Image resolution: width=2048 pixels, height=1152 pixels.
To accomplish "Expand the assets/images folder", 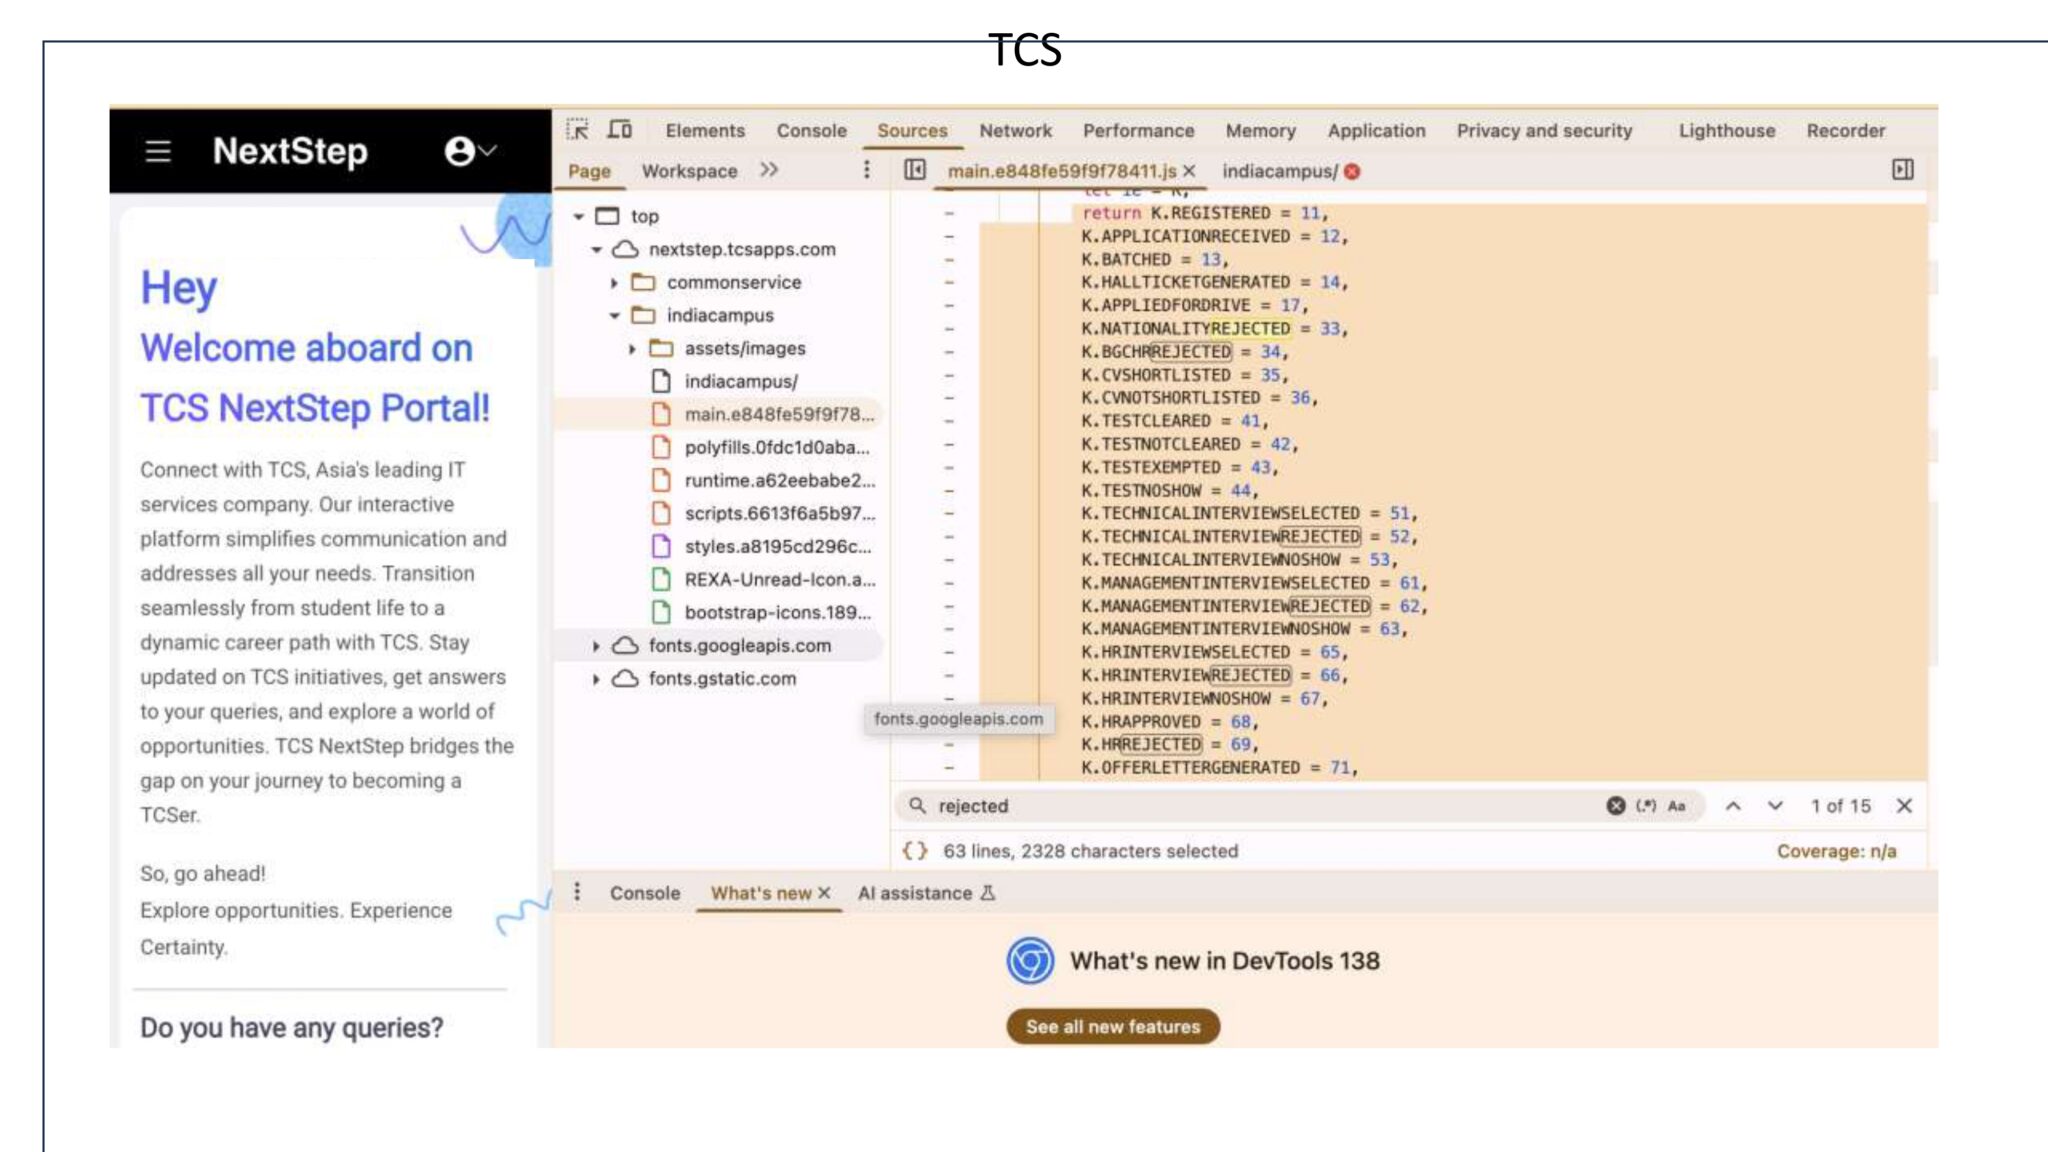I will (x=632, y=348).
